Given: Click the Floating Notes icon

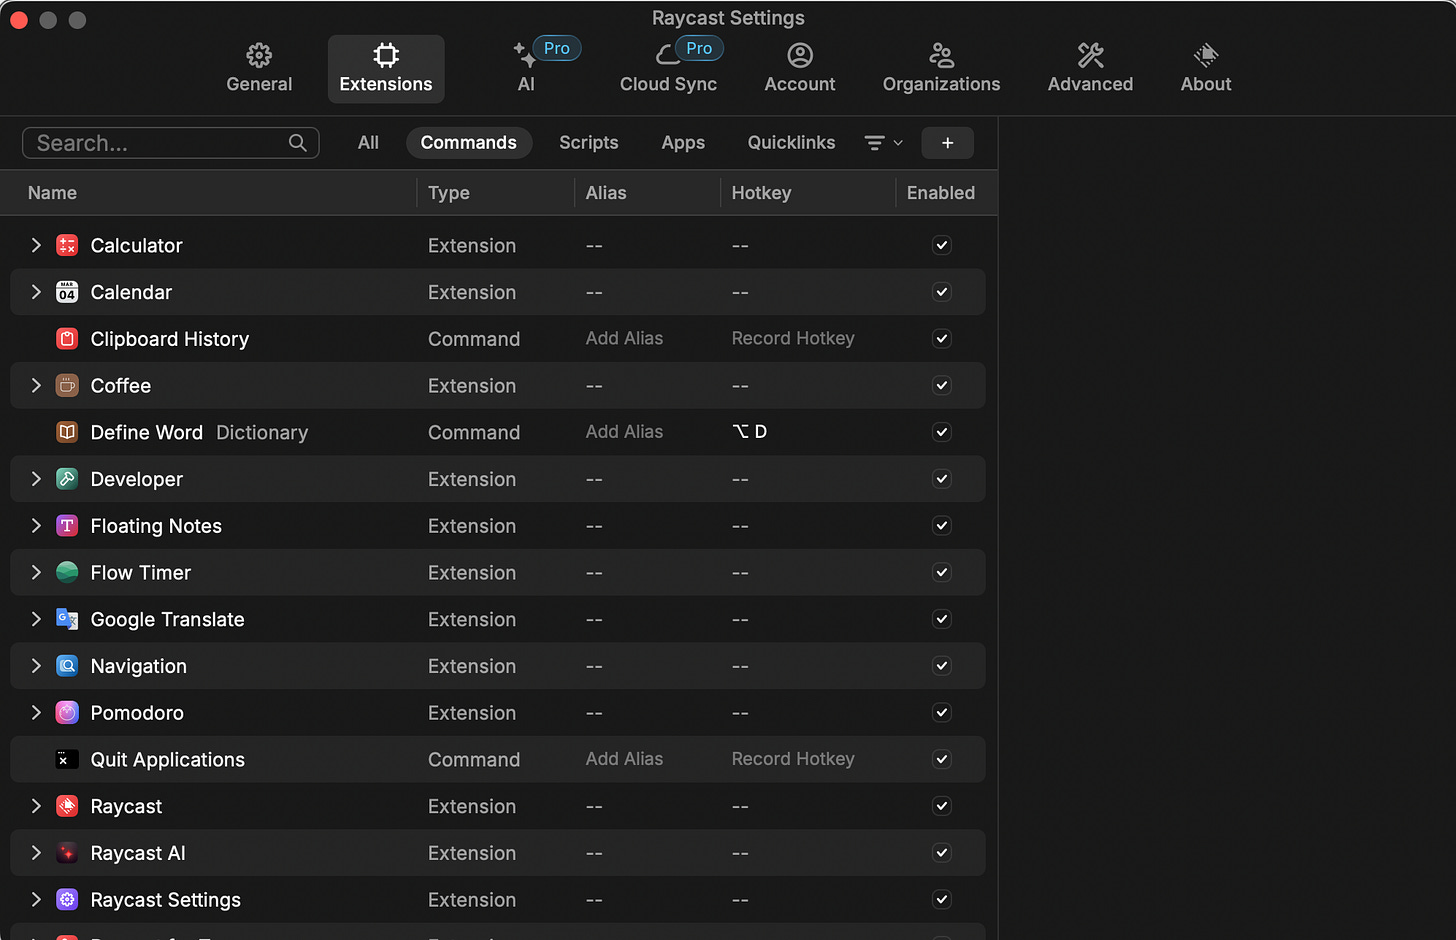Looking at the screenshot, I should pos(67,525).
